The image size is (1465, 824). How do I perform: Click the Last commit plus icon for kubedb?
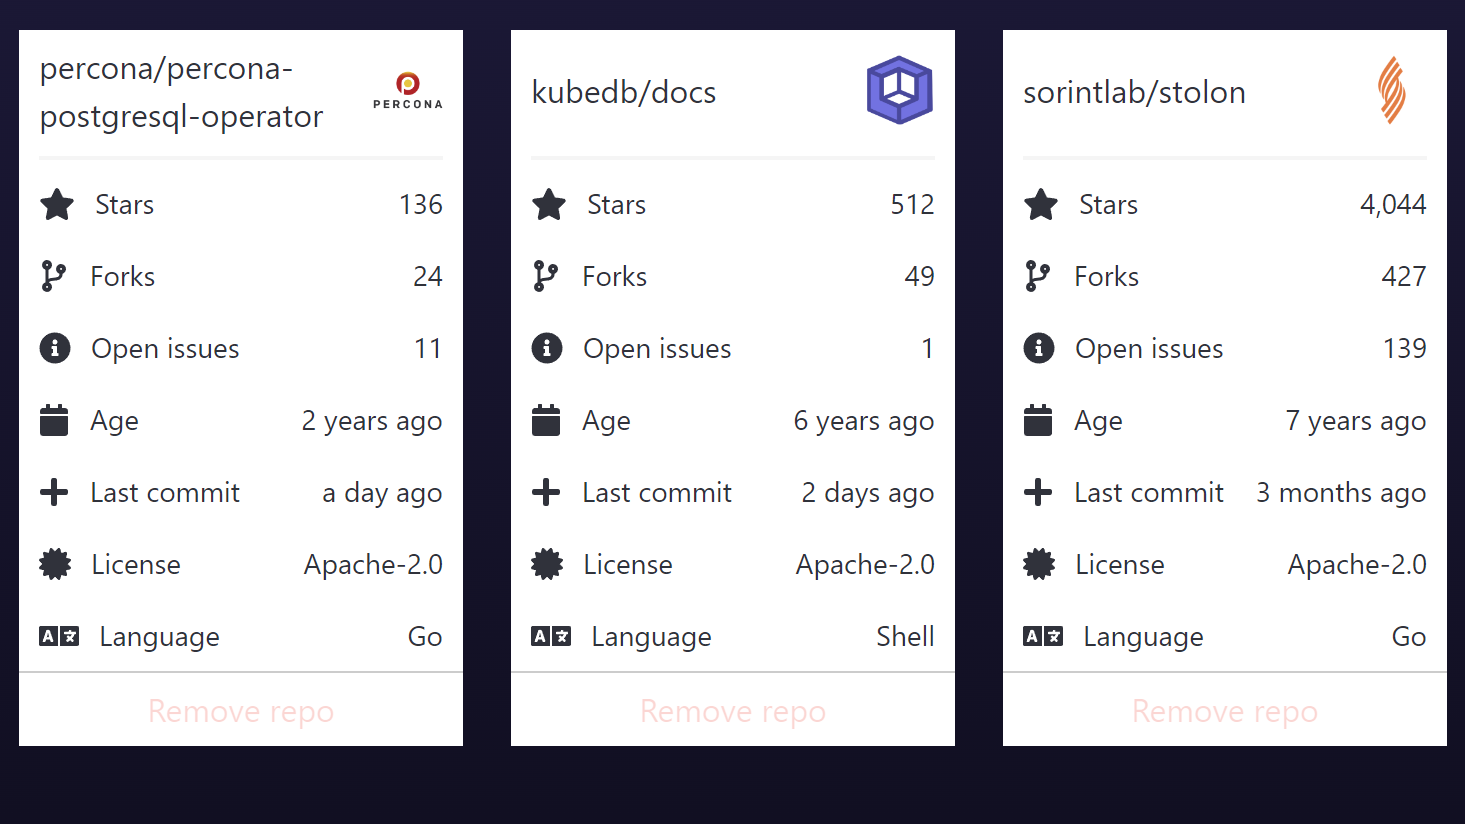546,492
